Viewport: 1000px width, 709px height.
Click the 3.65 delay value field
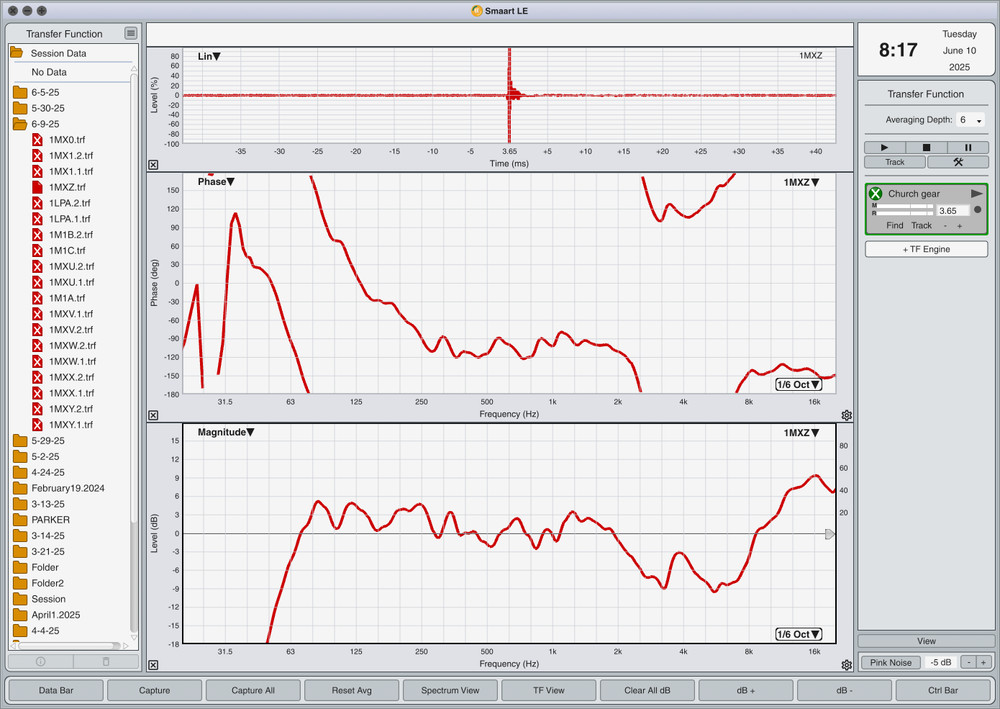[953, 210]
